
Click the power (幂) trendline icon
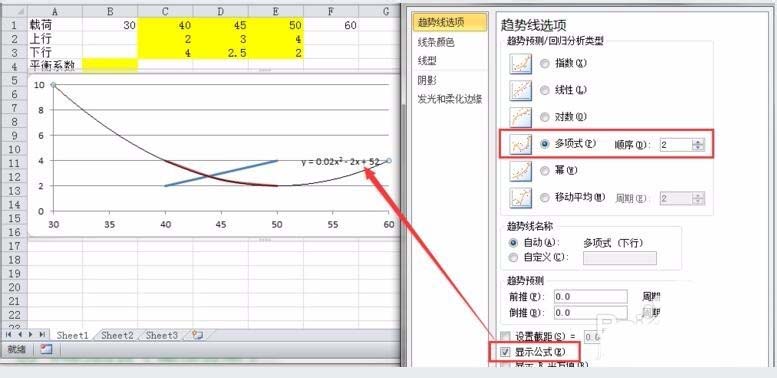[520, 171]
